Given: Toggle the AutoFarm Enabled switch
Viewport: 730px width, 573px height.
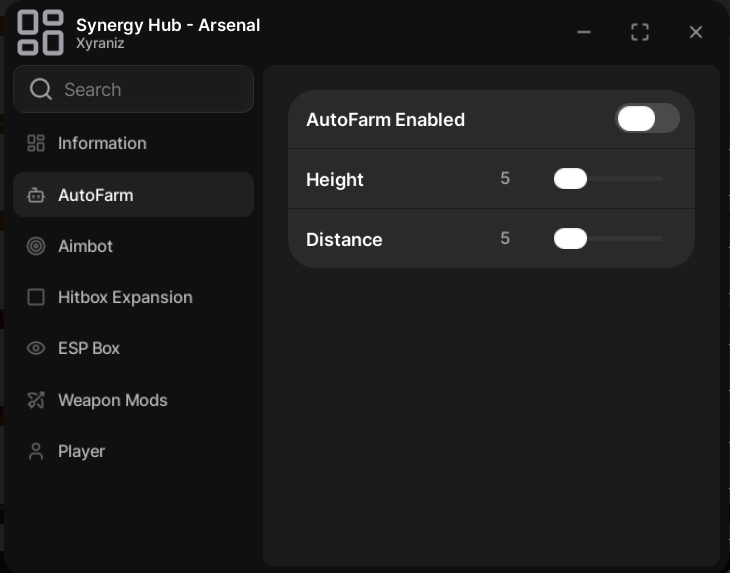Looking at the screenshot, I should 648,118.
